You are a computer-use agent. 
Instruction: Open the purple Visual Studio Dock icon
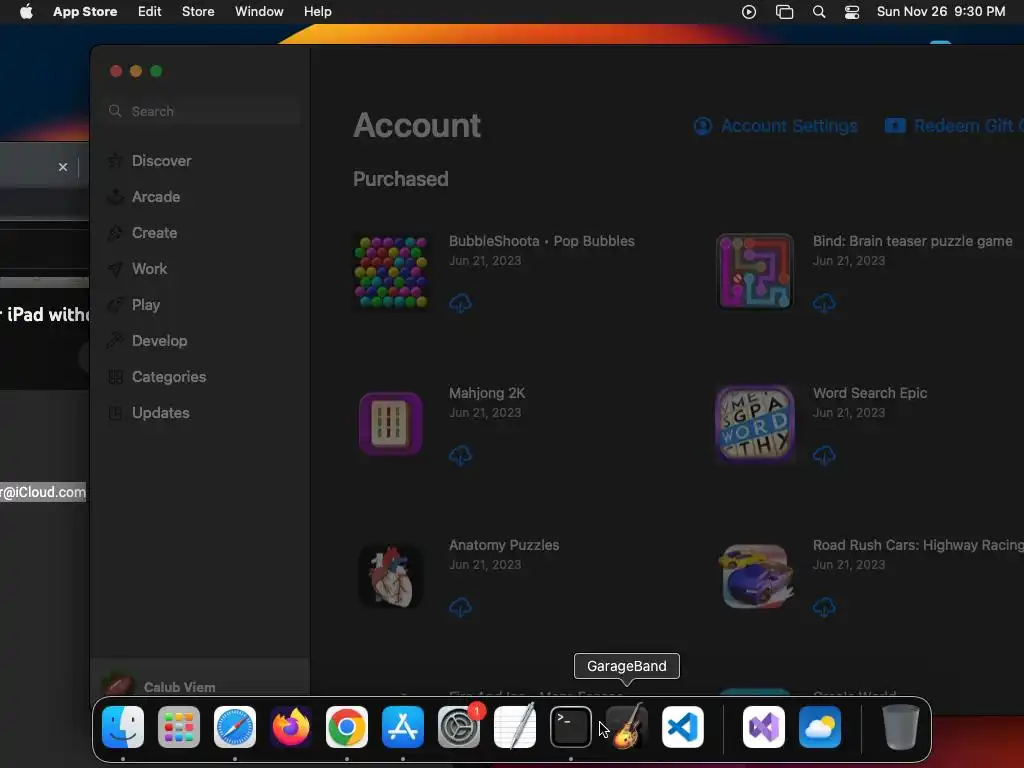pos(764,727)
